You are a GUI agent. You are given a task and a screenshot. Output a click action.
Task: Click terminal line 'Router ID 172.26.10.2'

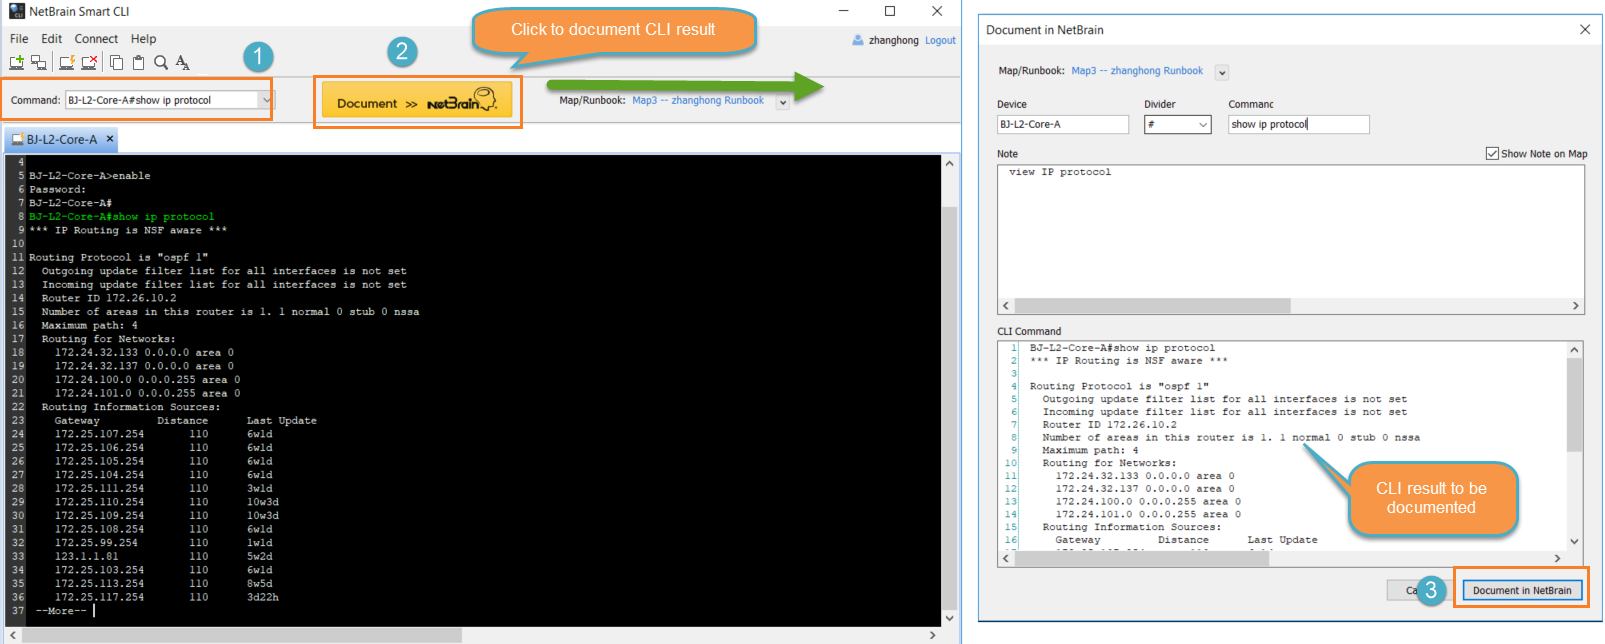[x=109, y=298]
